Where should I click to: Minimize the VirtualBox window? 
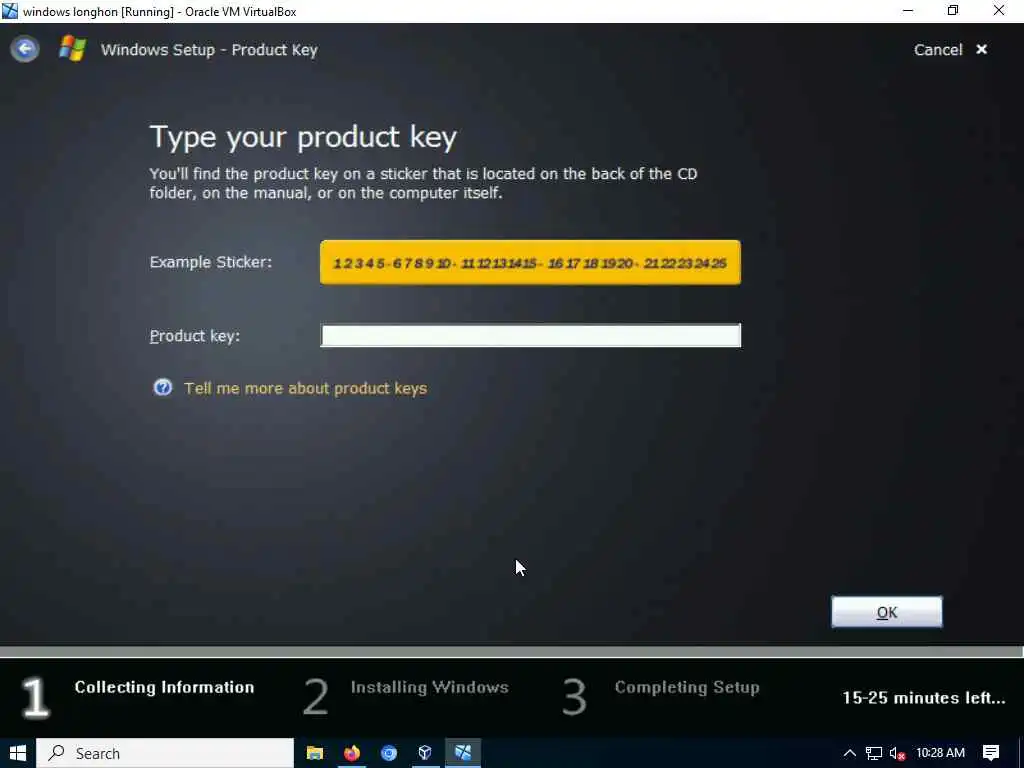(x=908, y=11)
